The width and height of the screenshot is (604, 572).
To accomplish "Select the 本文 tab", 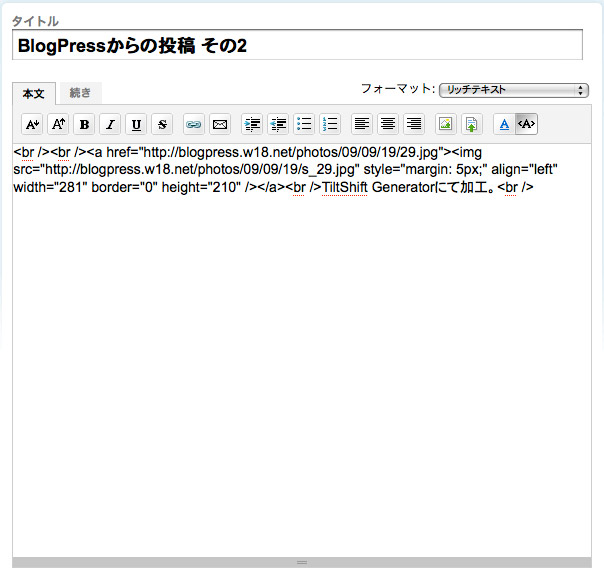I will (x=34, y=94).
